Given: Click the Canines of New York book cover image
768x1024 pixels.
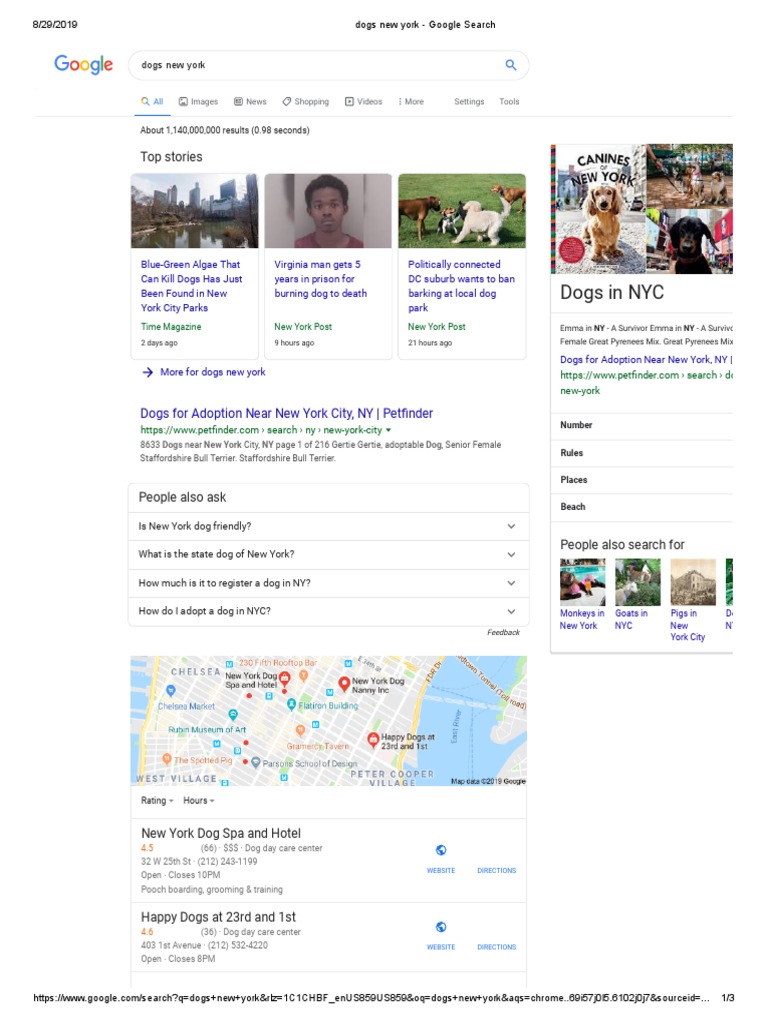Looking at the screenshot, I should tap(598, 209).
